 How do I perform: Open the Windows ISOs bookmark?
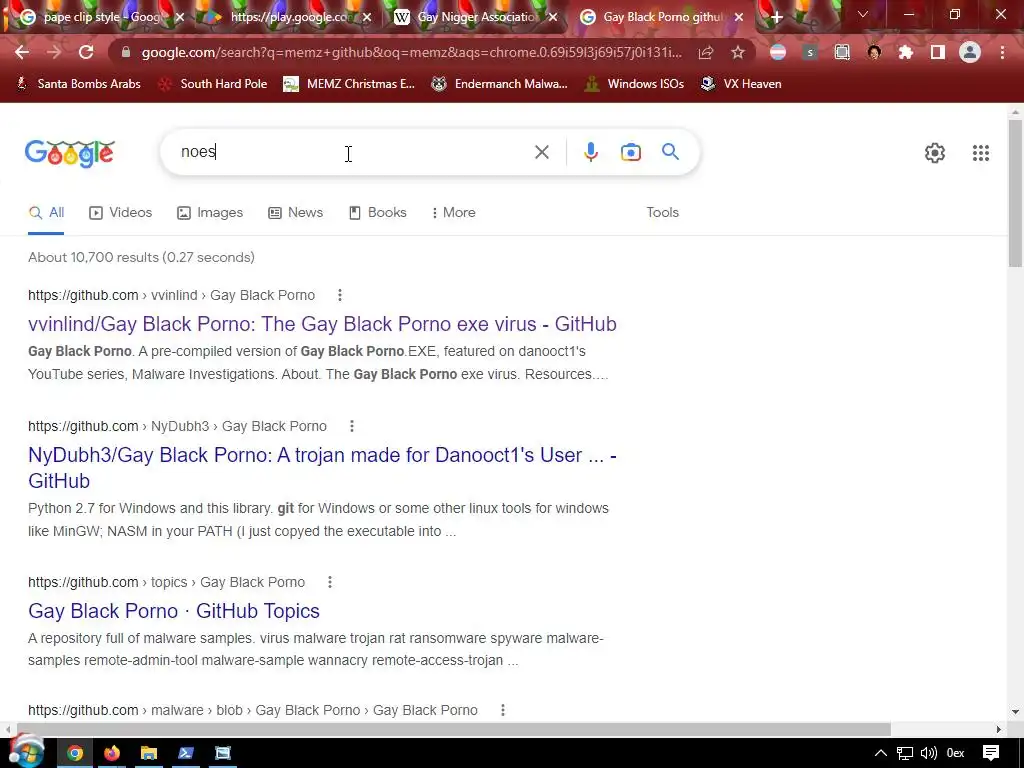(x=634, y=84)
